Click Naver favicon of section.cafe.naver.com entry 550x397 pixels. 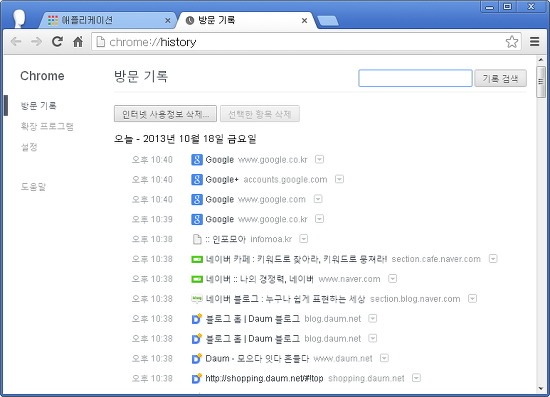click(x=197, y=259)
